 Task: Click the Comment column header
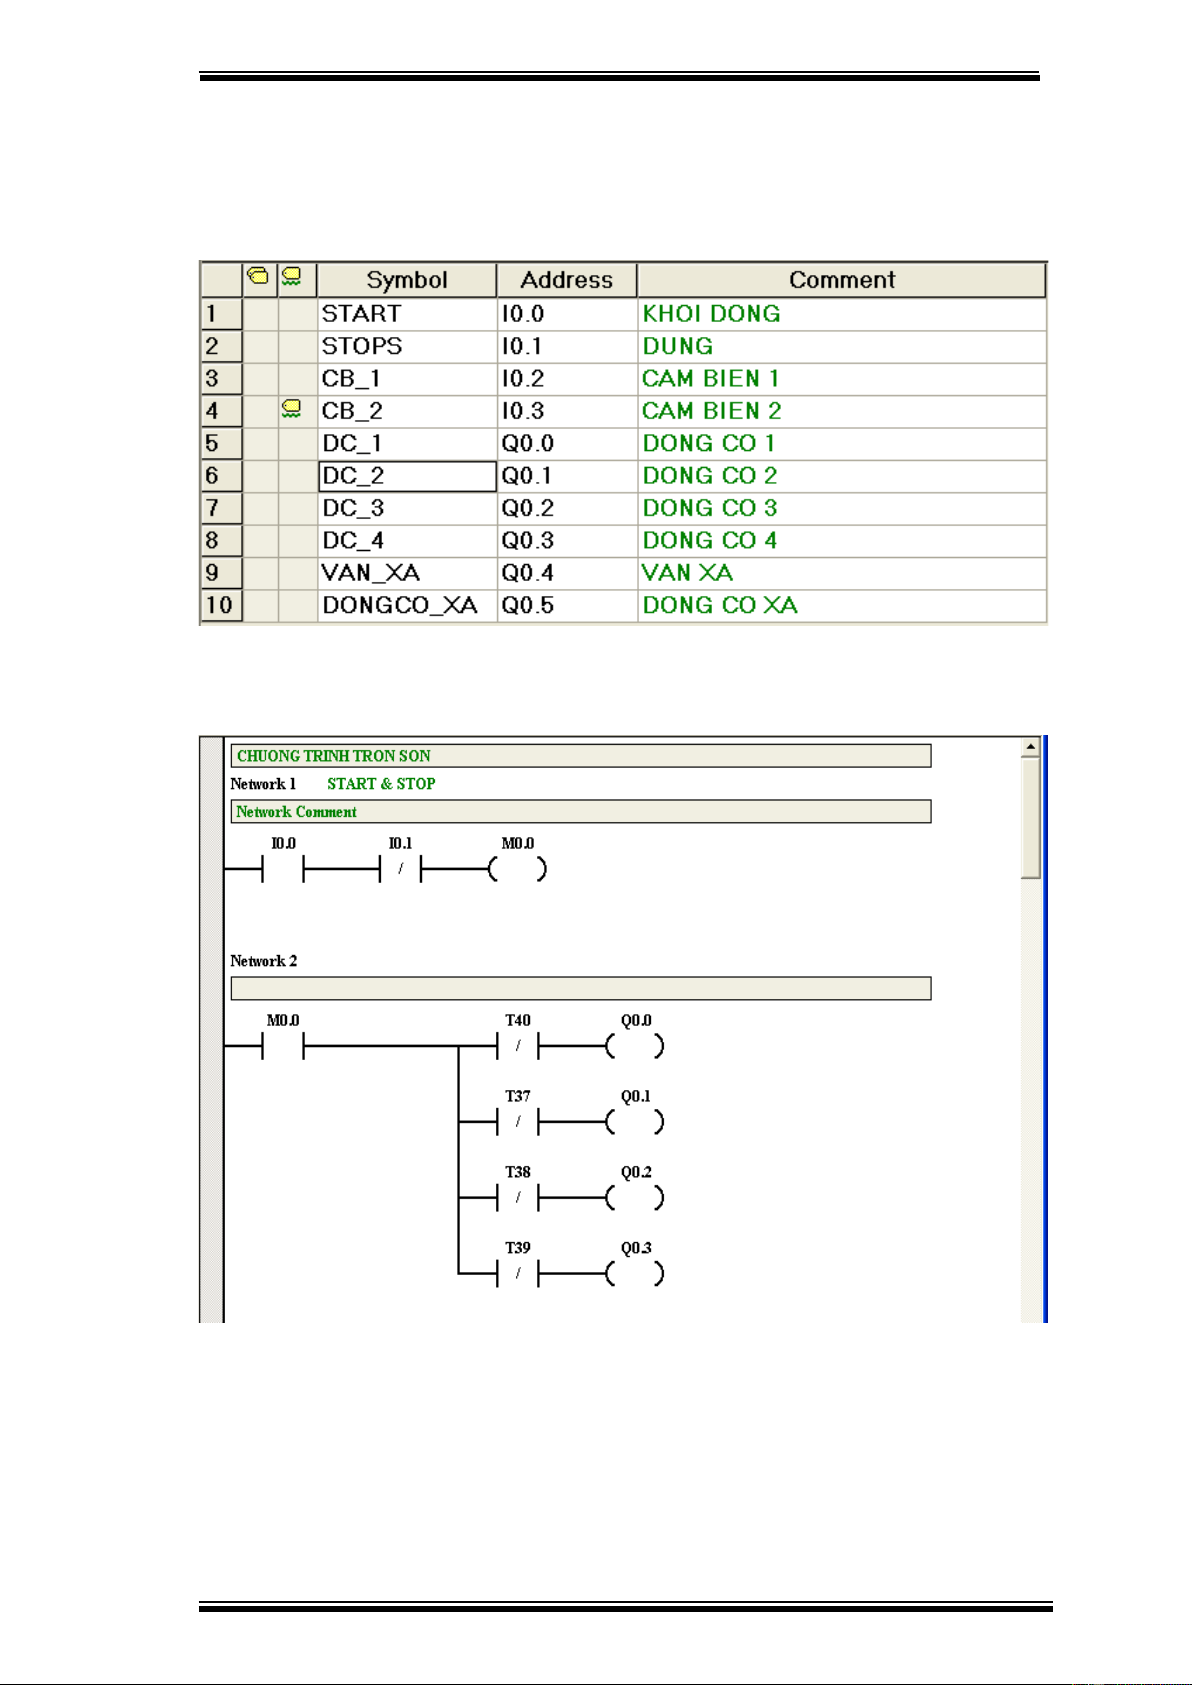coord(841,280)
